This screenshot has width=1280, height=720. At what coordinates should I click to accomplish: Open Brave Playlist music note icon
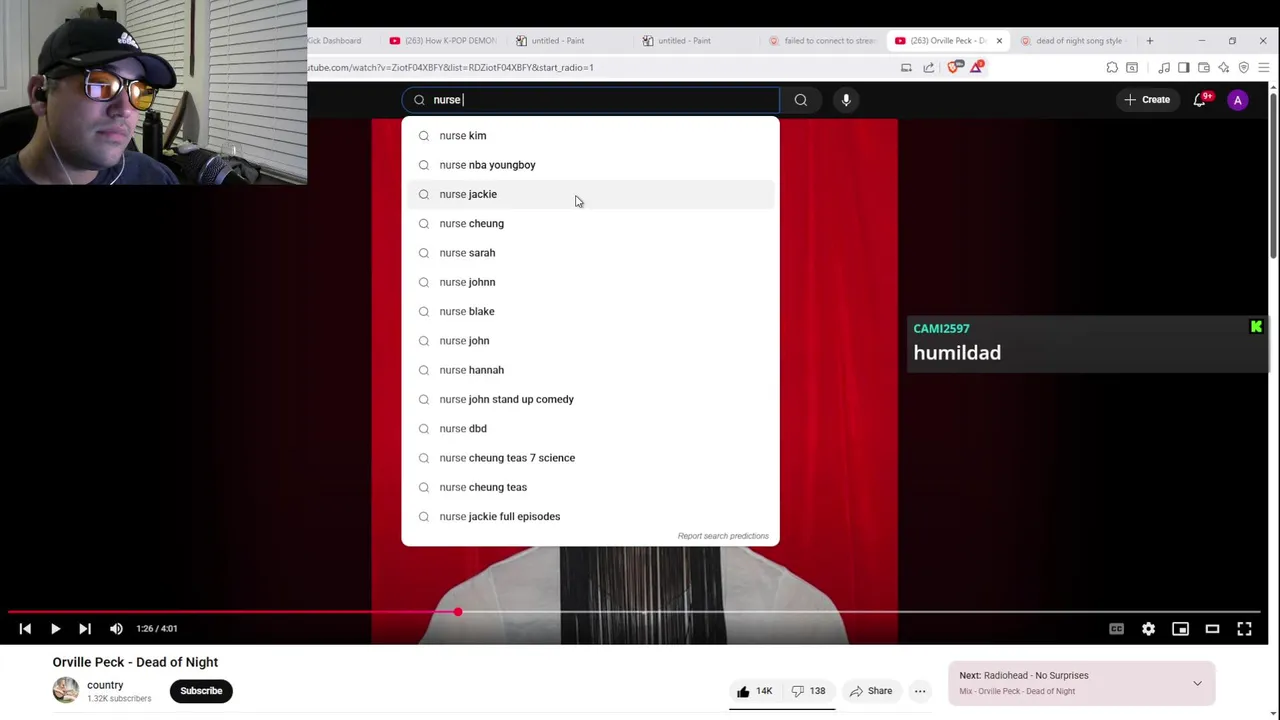tap(1164, 67)
